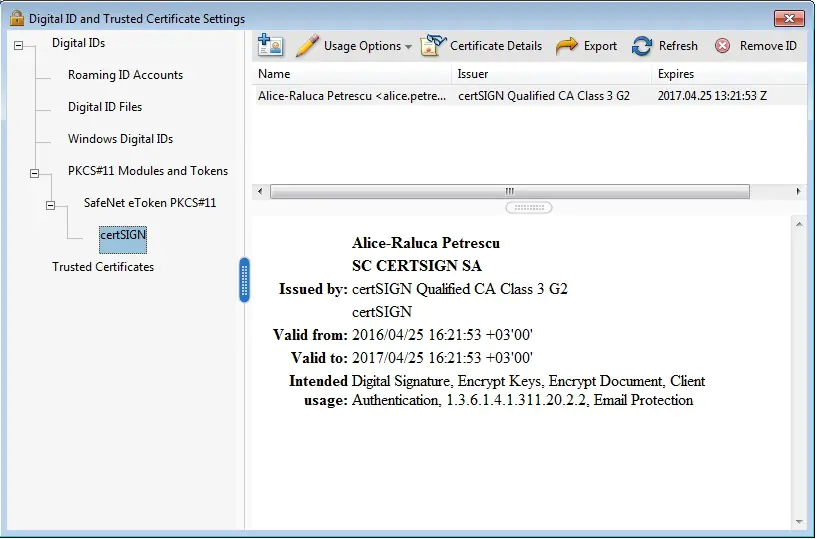Viewport: 817px width, 539px height.
Task: Select SafeNet eToken PKCS#11 item
Action: click(x=150, y=203)
